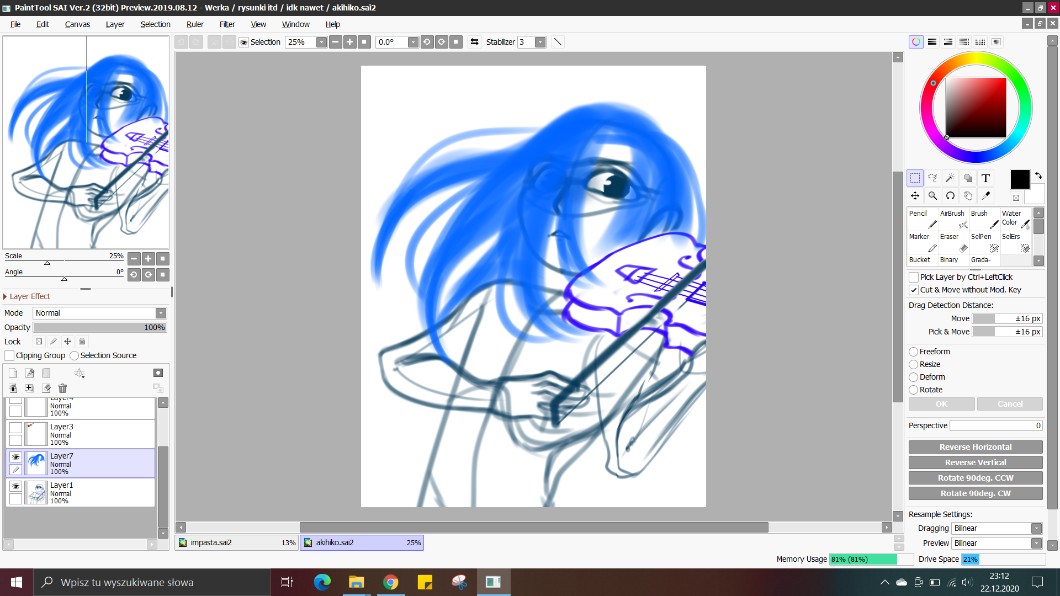This screenshot has width=1060, height=596.
Task: Click the Rotate 90deg. CCW button
Action: [975, 478]
